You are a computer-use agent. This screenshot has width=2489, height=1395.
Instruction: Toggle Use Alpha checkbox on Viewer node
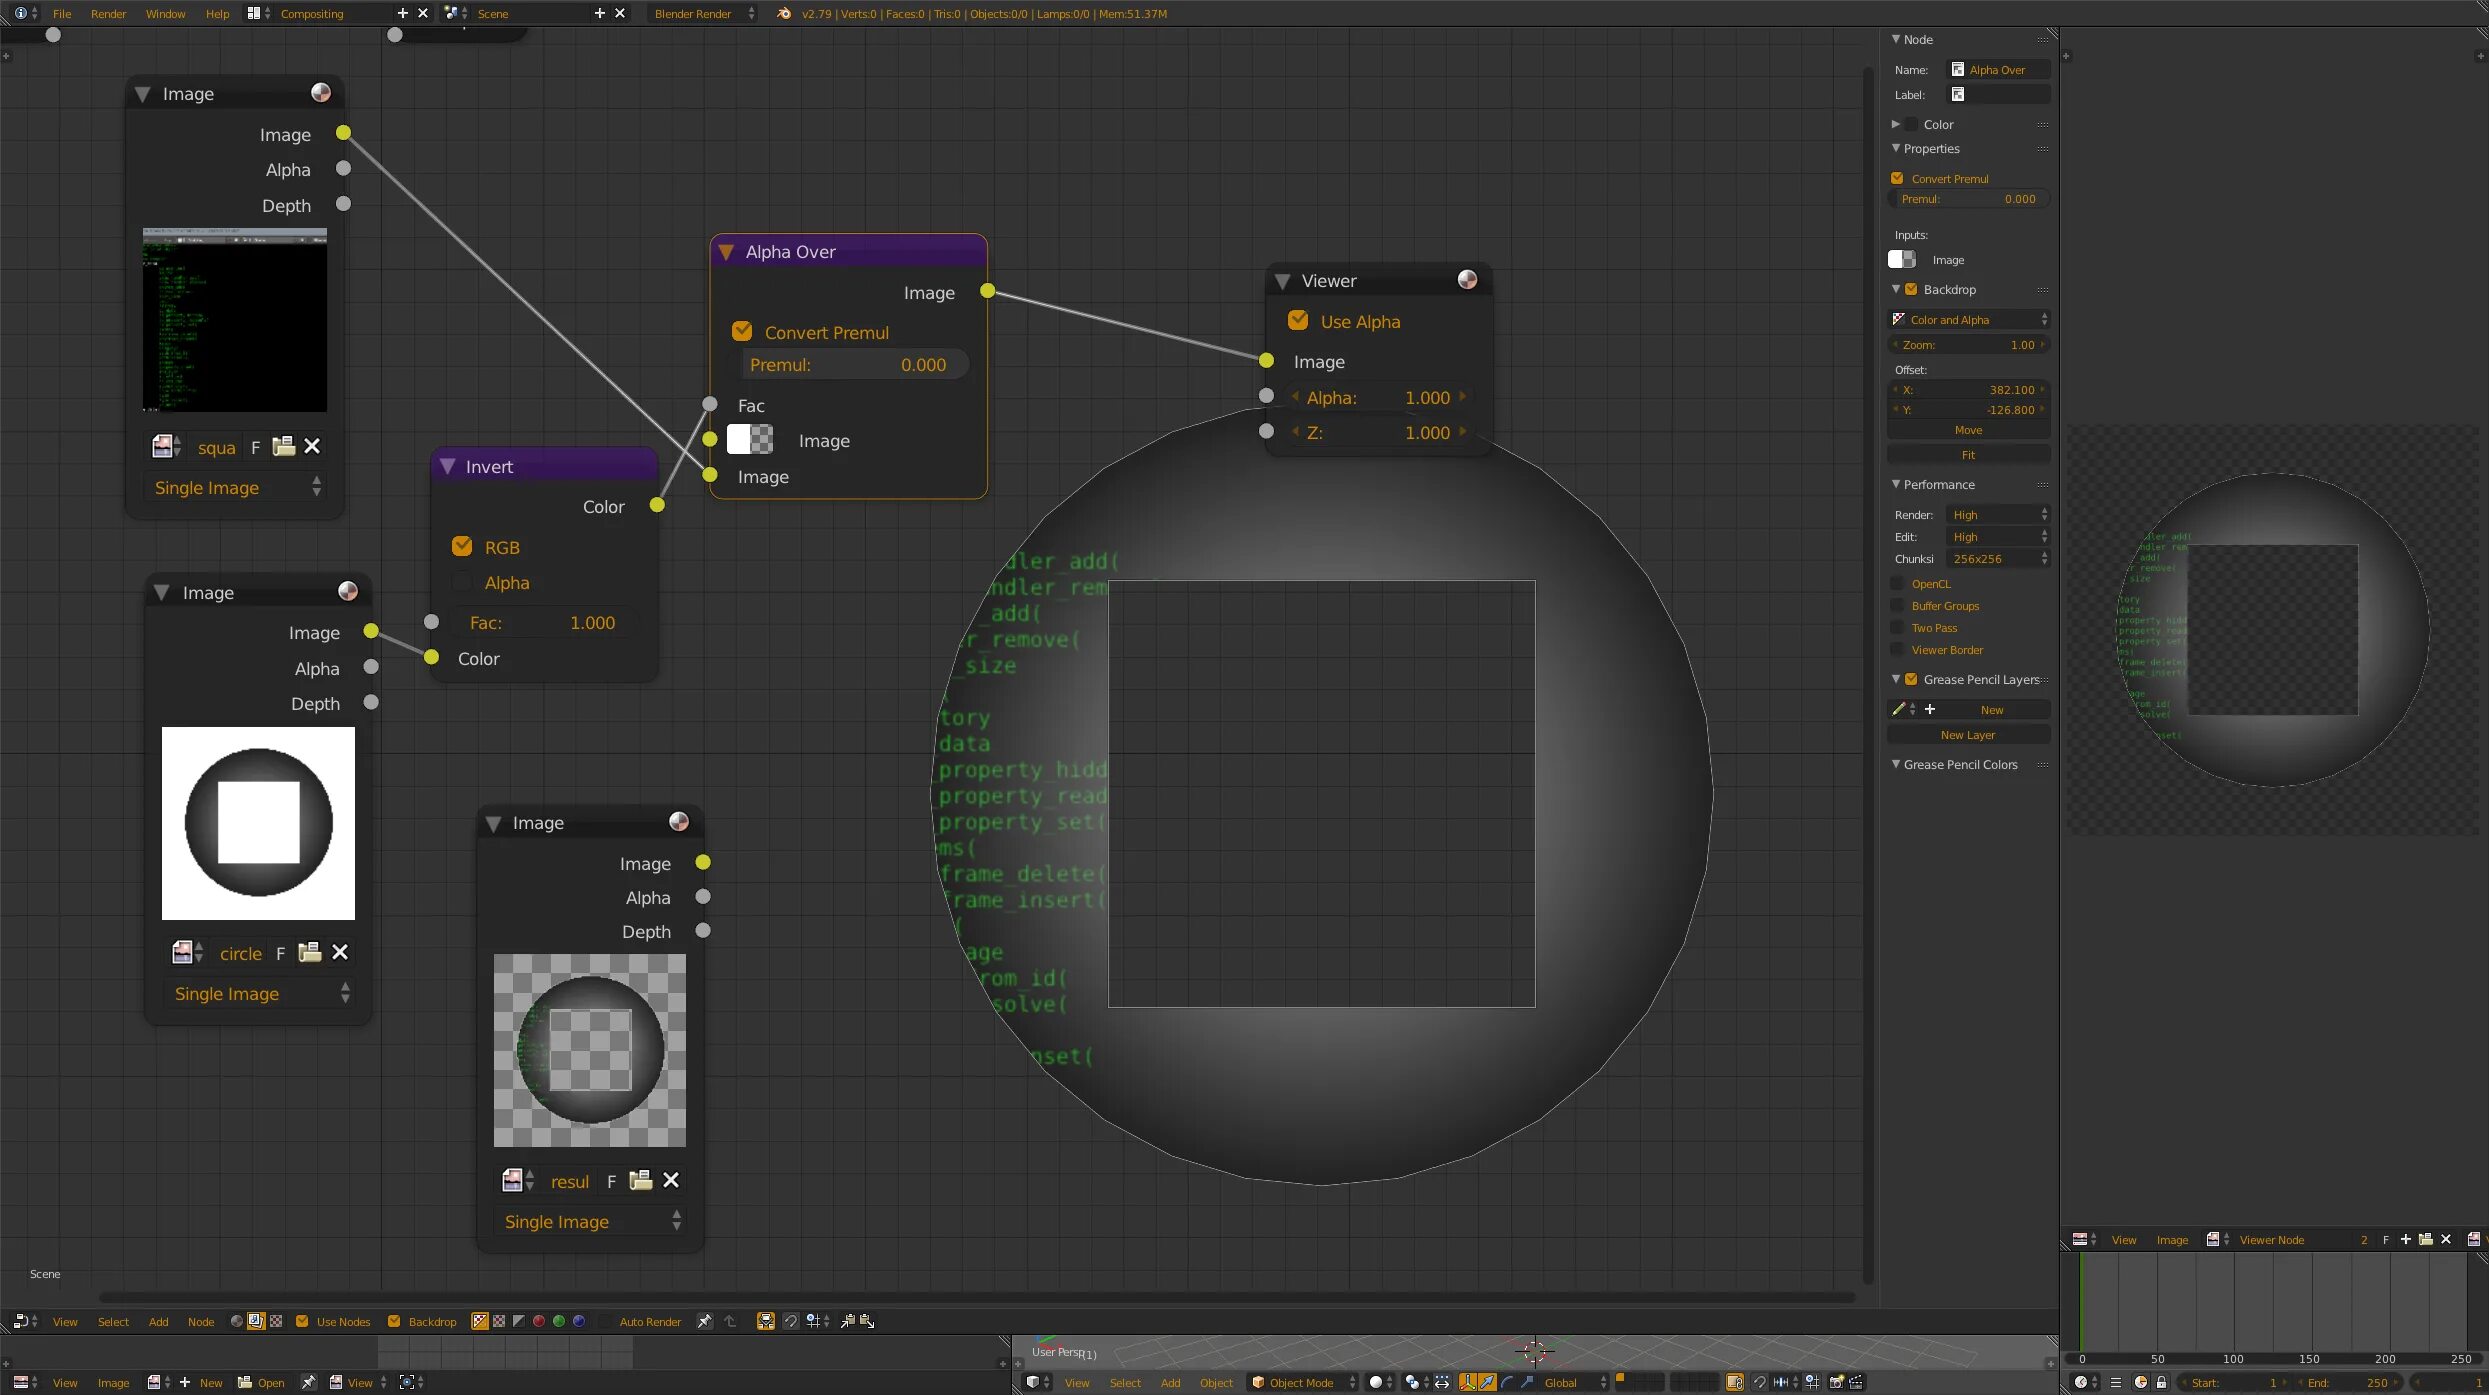pyautogui.click(x=1298, y=320)
